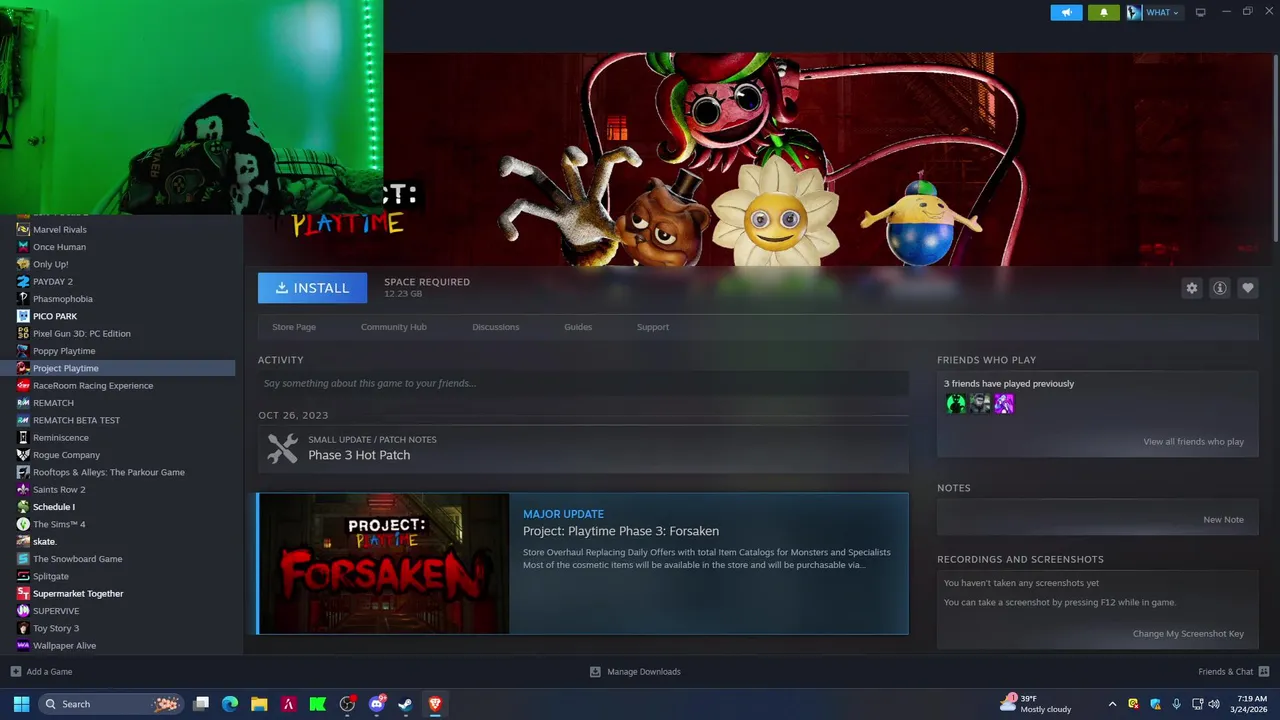This screenshot has height=720, width=1280.
Task: Open the Forsaken update thumbnail
Action: (x=384, y=563)
